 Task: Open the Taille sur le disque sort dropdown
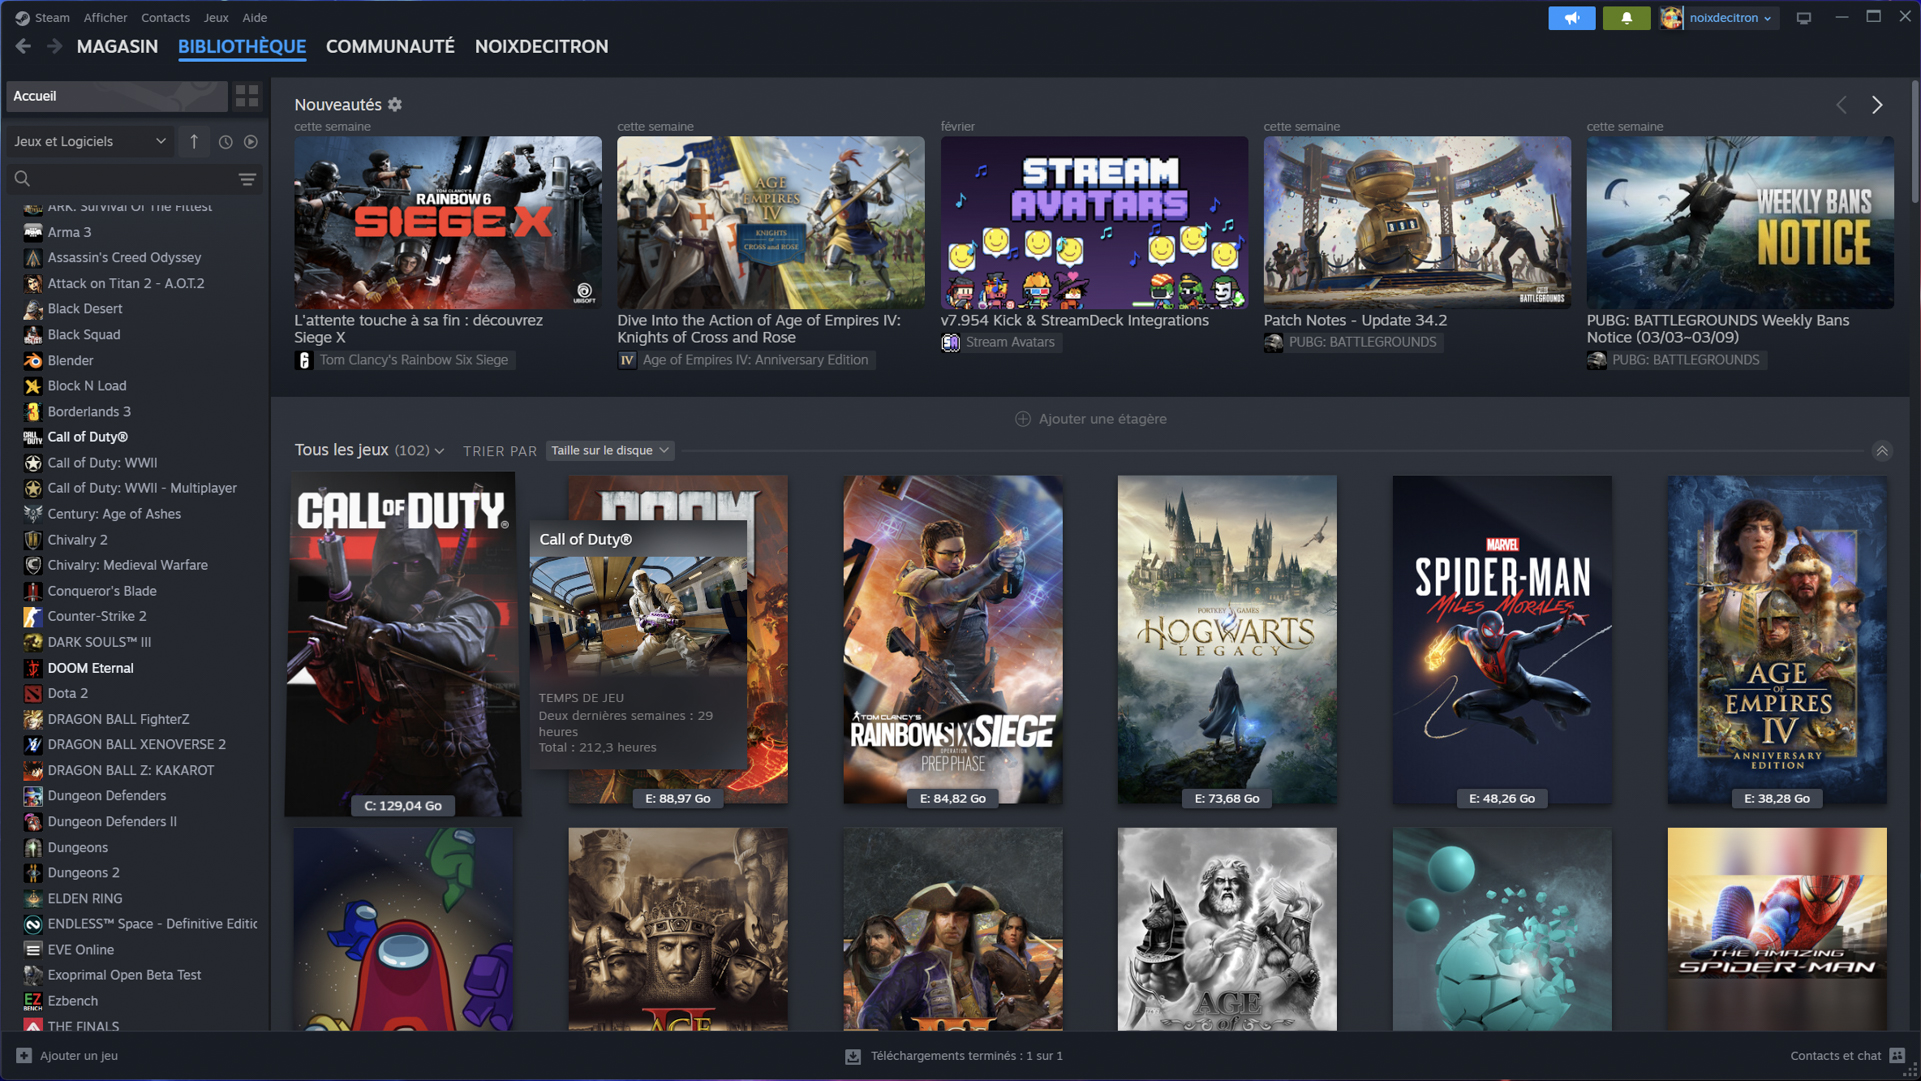610,451
